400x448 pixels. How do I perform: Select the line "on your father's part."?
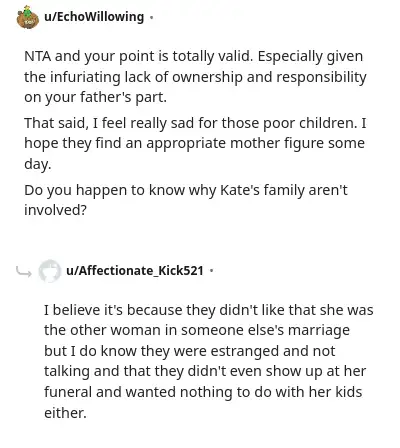(95, 97)
